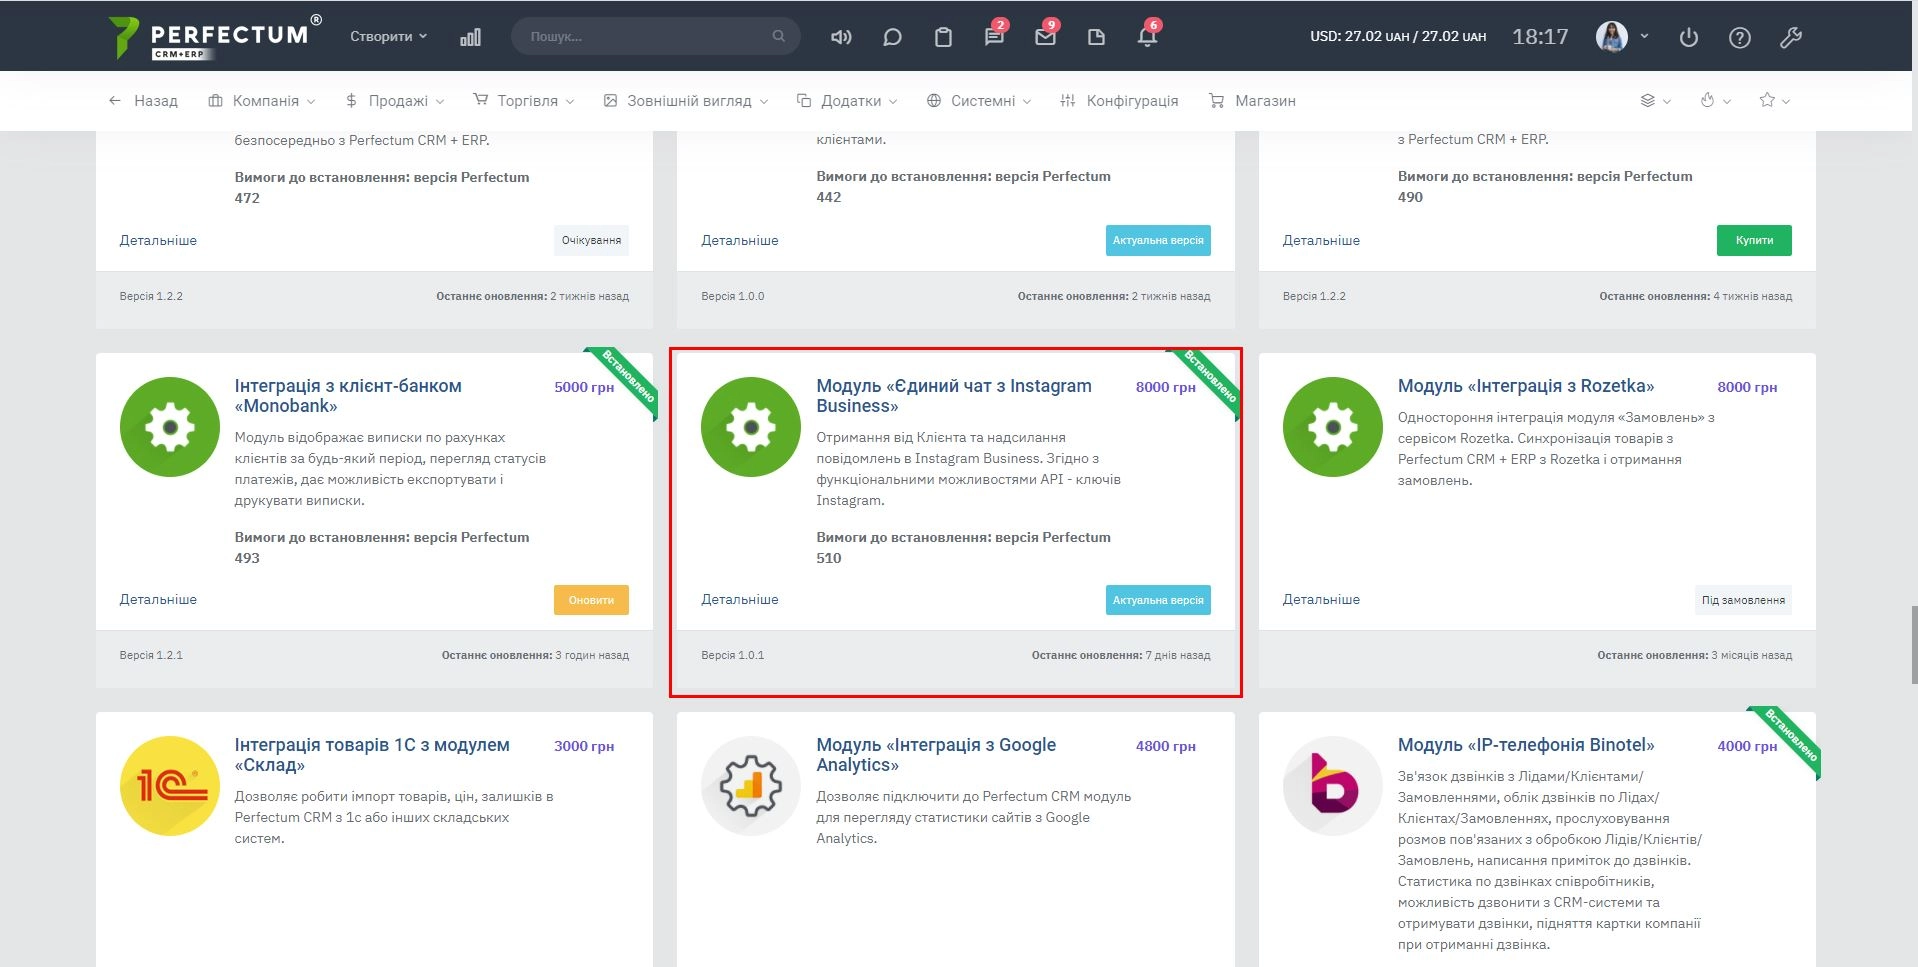The height and width of the screenshot is (967, 1918).
Task: Click Актуальна версія on version 1.0.0 card
Action: click(1158, 240)
